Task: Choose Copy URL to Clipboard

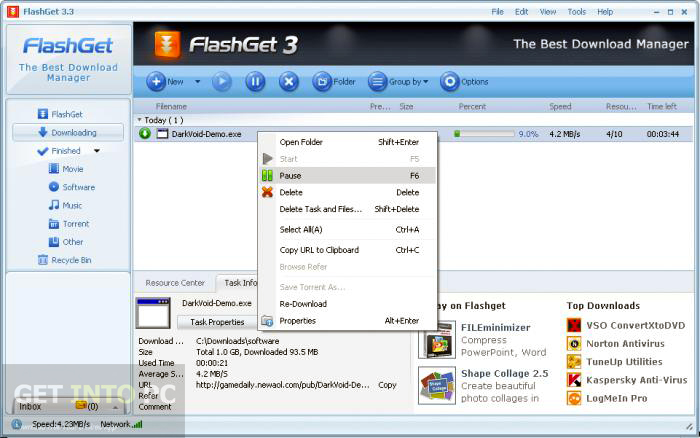Action: [348, 250]
